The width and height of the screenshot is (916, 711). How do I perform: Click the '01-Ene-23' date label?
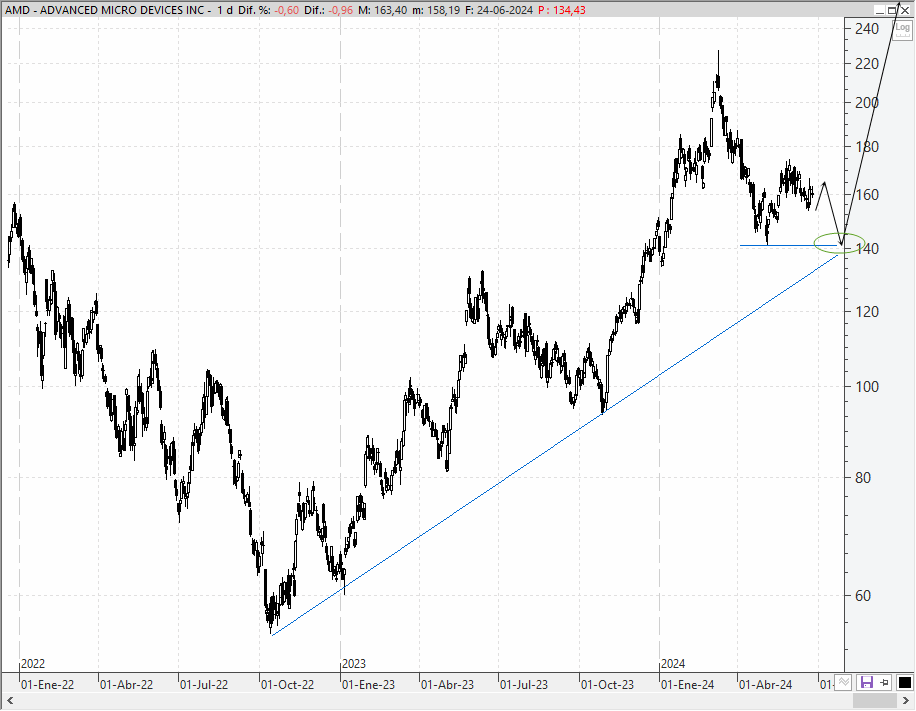[x=368, y=684]
